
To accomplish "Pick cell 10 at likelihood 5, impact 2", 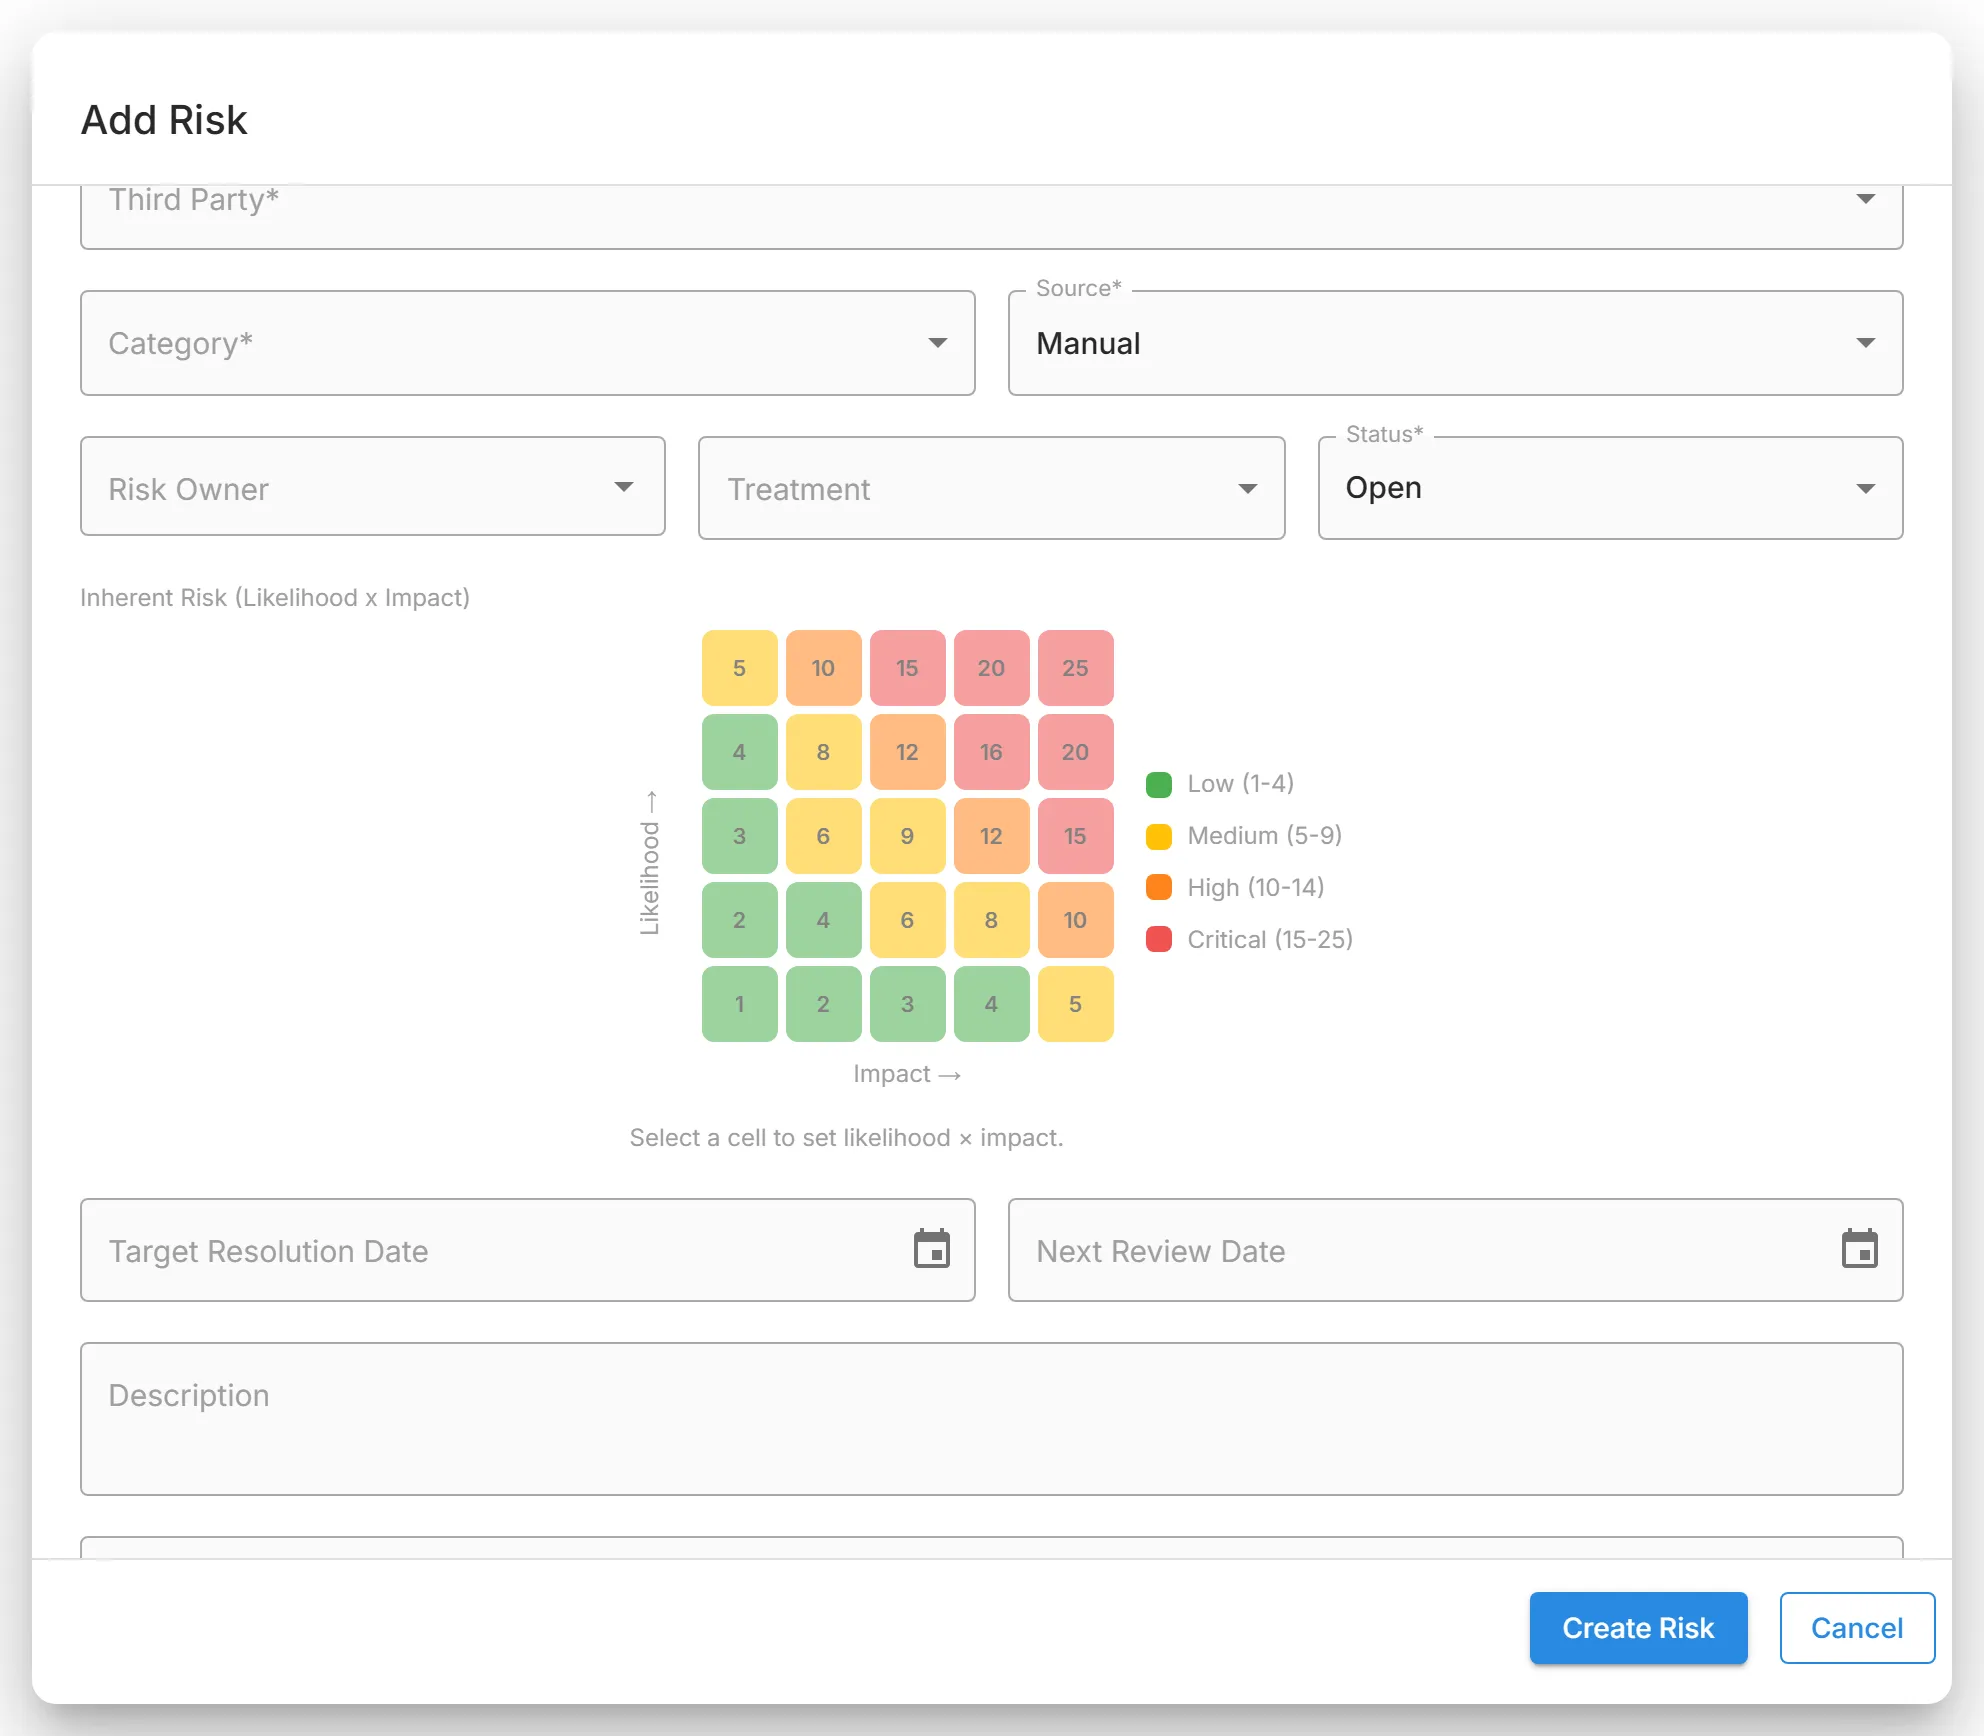I will [x=823, y=668].
